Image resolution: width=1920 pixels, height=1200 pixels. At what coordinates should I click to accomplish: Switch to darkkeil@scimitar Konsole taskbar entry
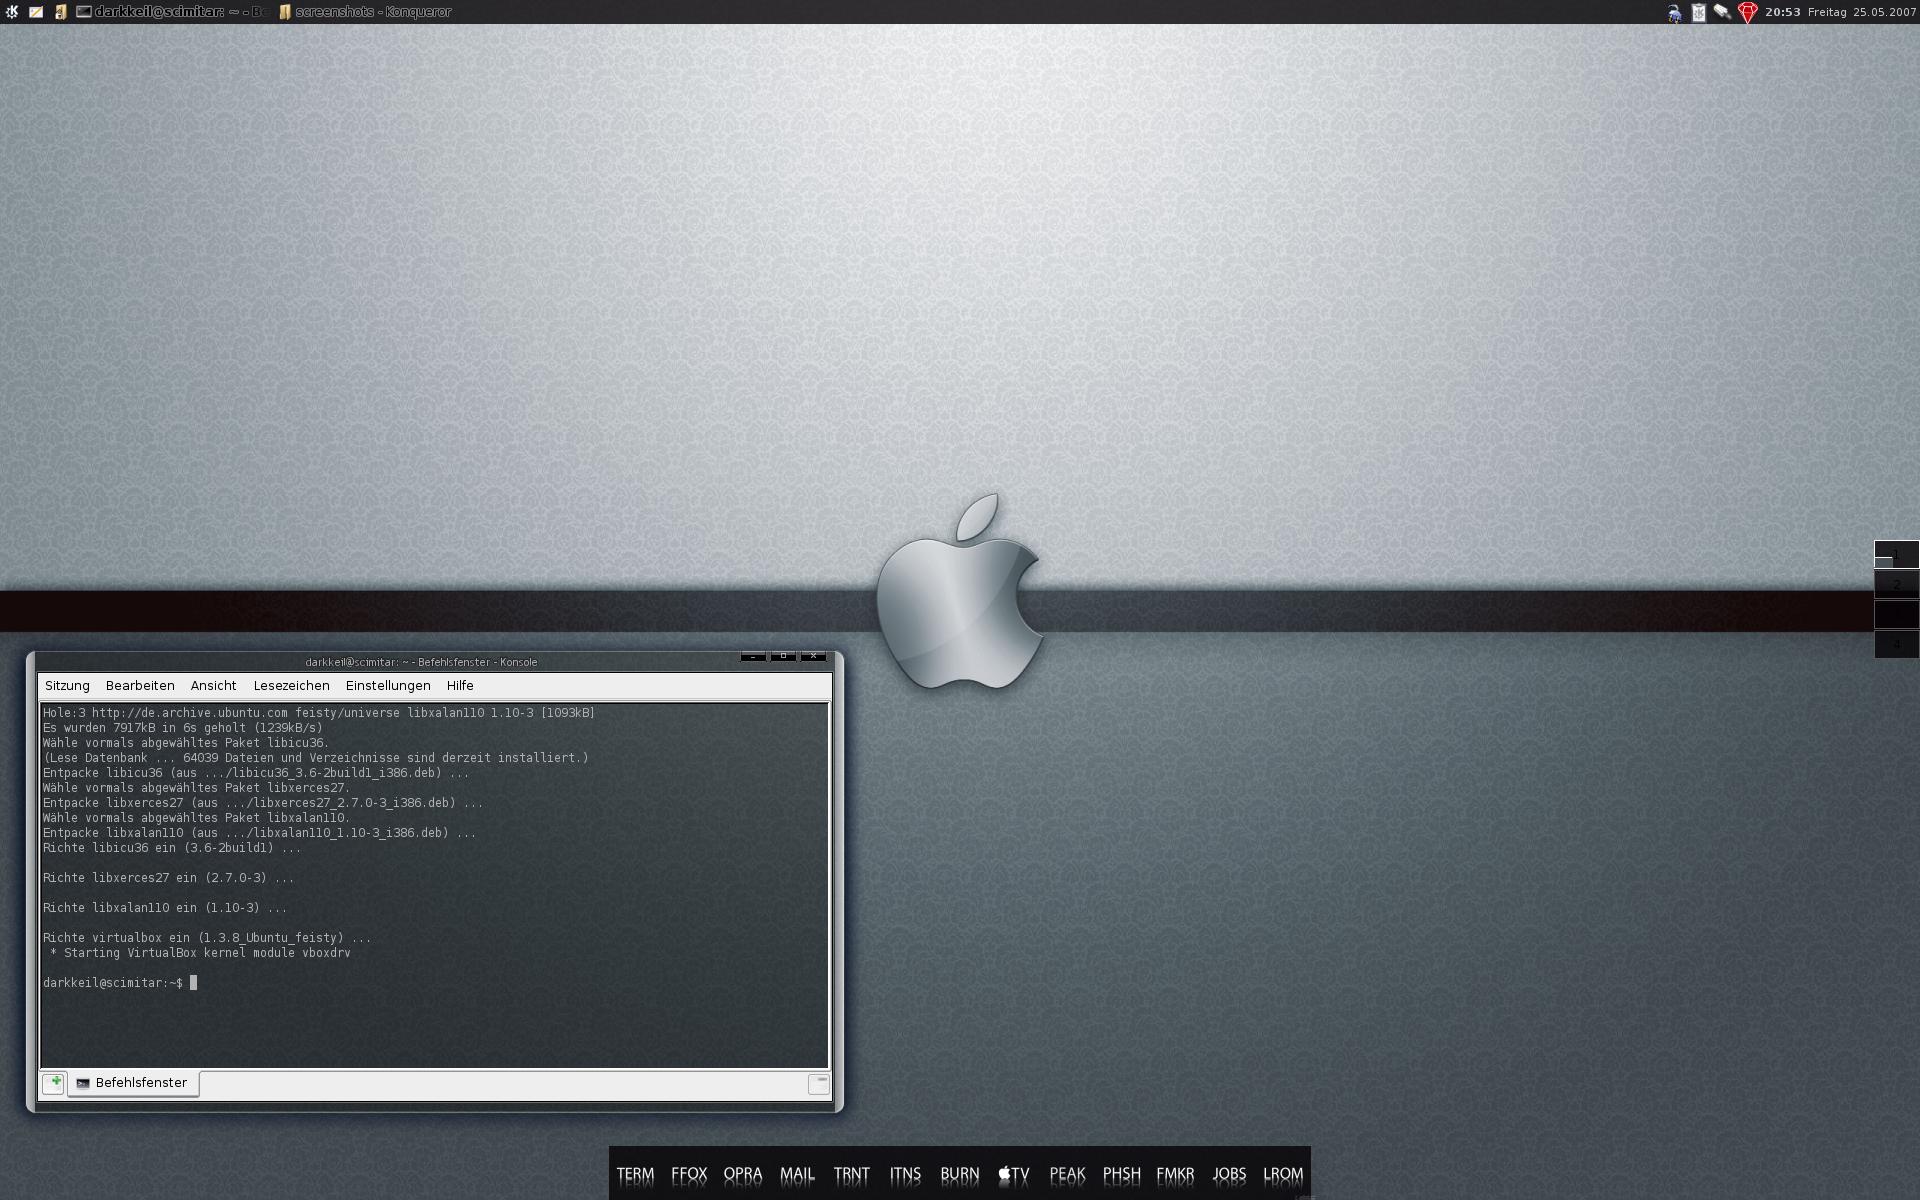(171, 12)
